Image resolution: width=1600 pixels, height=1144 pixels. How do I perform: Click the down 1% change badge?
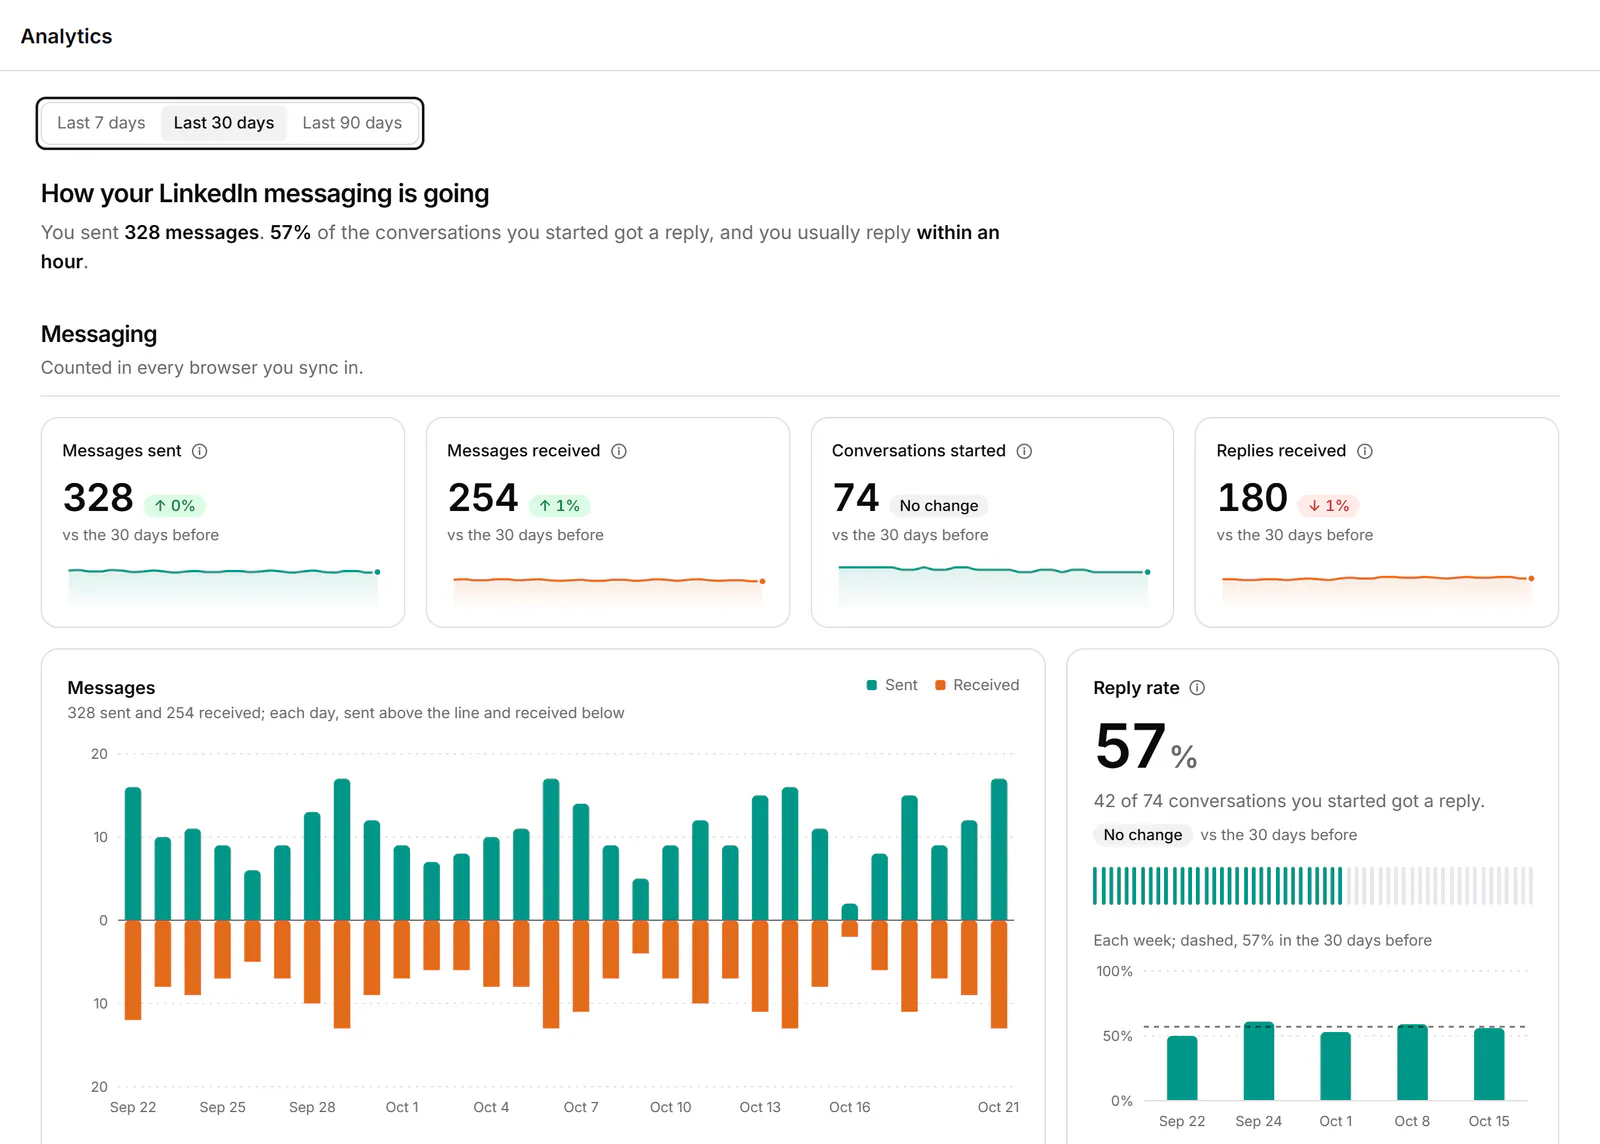point(1329,506)
